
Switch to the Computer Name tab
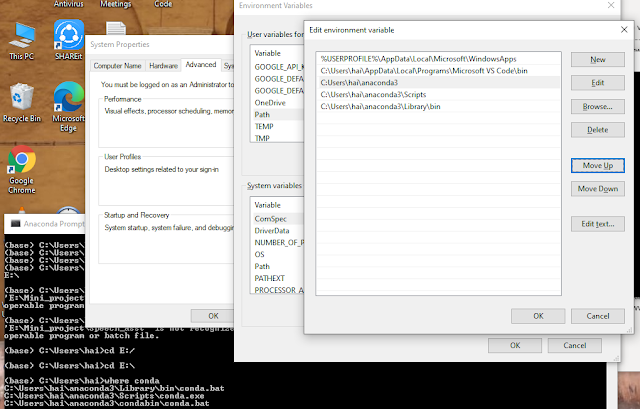click(x=117, y=66)
